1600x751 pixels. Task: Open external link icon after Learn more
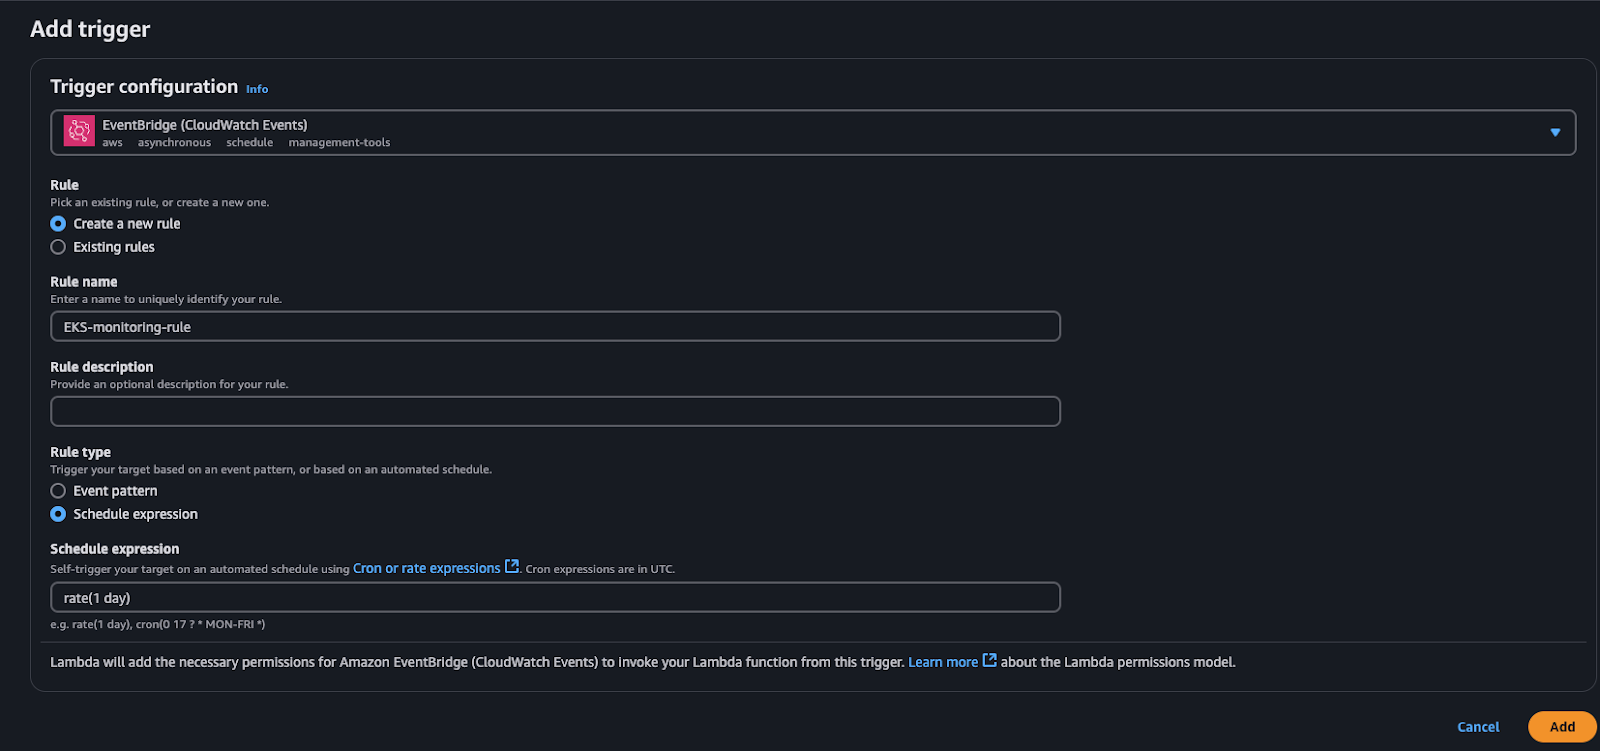click(x=990, y=660)
